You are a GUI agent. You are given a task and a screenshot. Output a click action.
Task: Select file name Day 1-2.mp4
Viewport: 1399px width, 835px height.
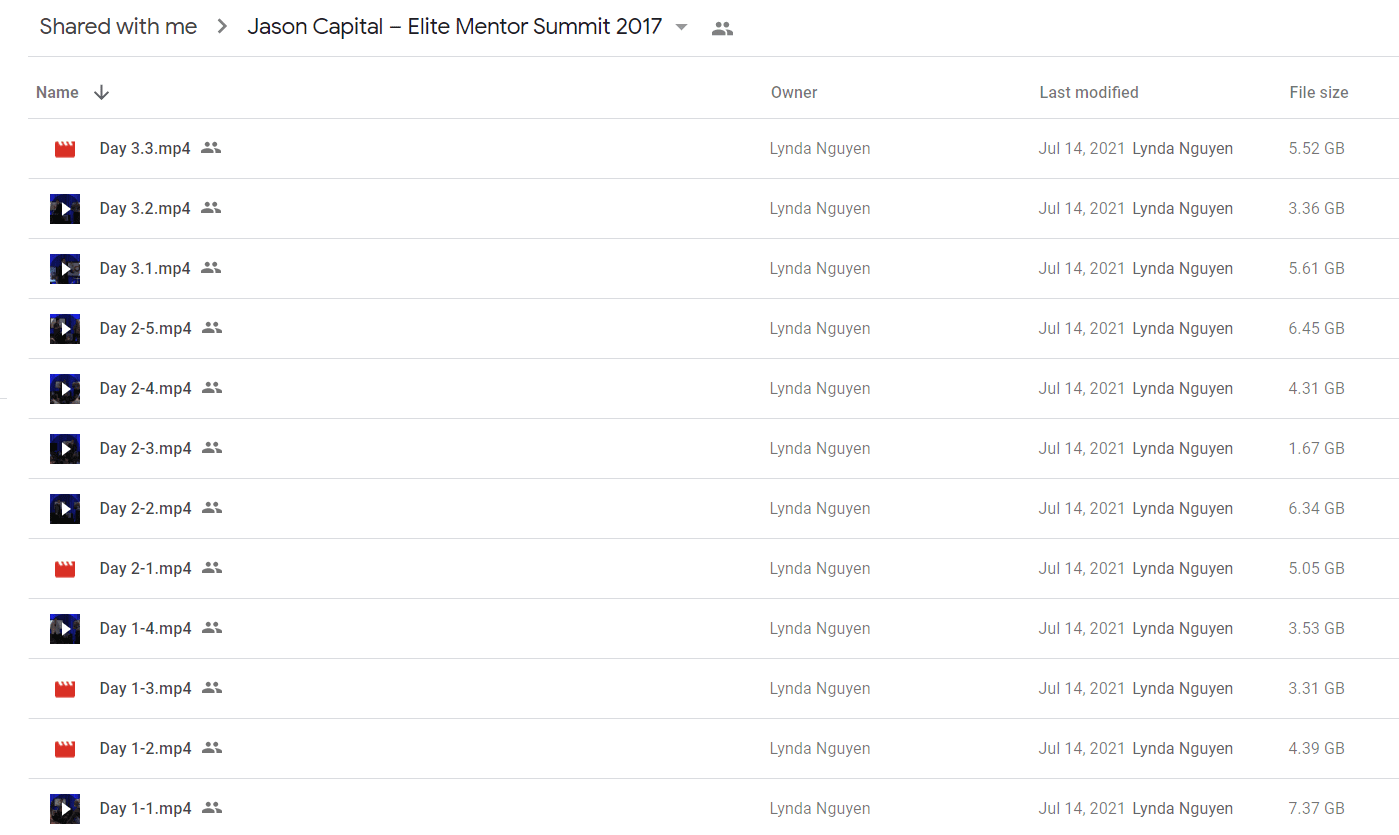tap(146, 749)
